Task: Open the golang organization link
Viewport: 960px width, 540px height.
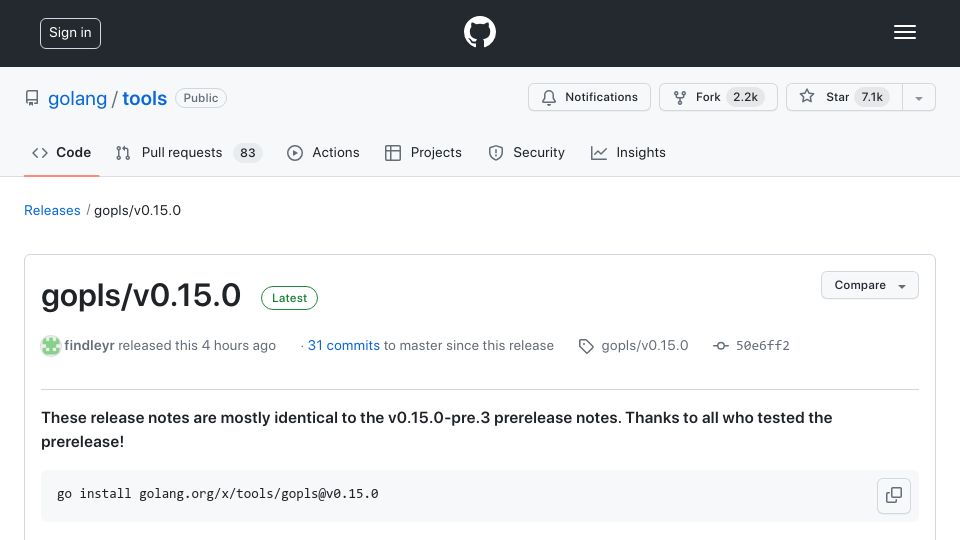Action: 77,99
